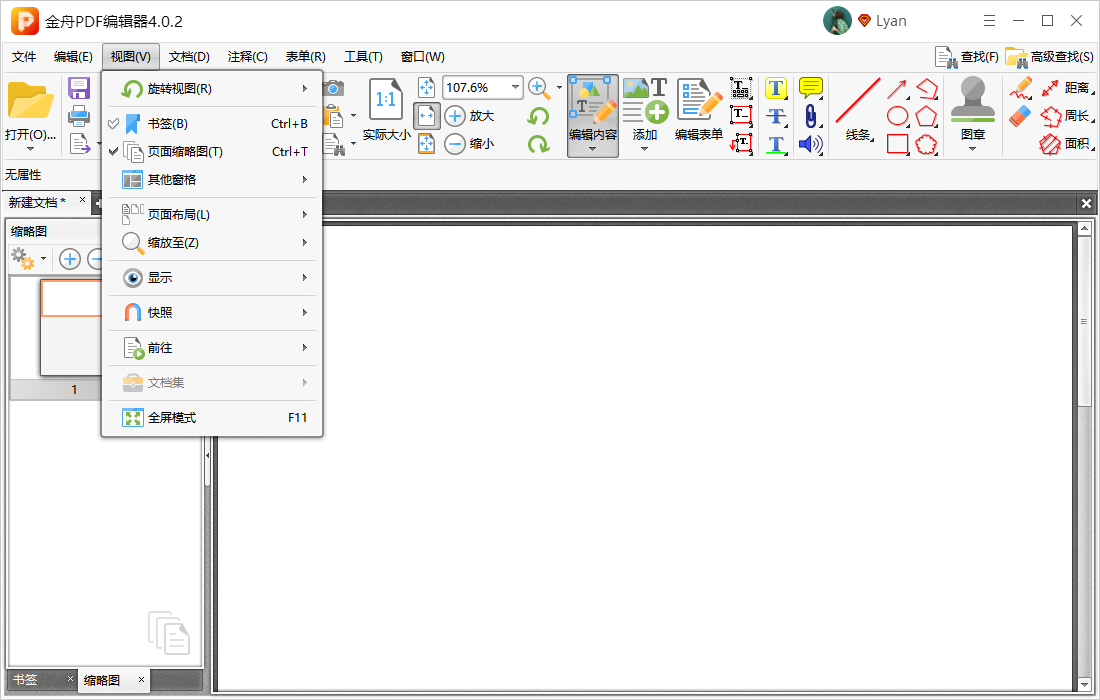
Task: Expand the 前往 submenu
Action: pos(212,348)
